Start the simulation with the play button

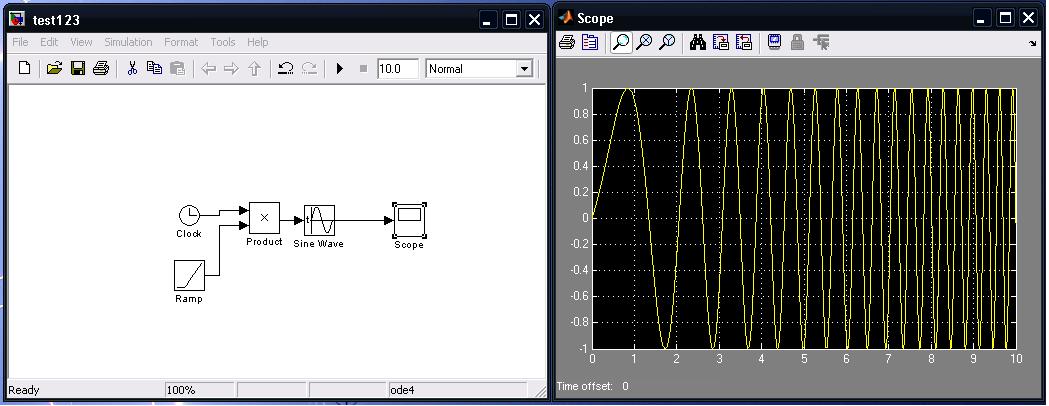coord(340,69)
